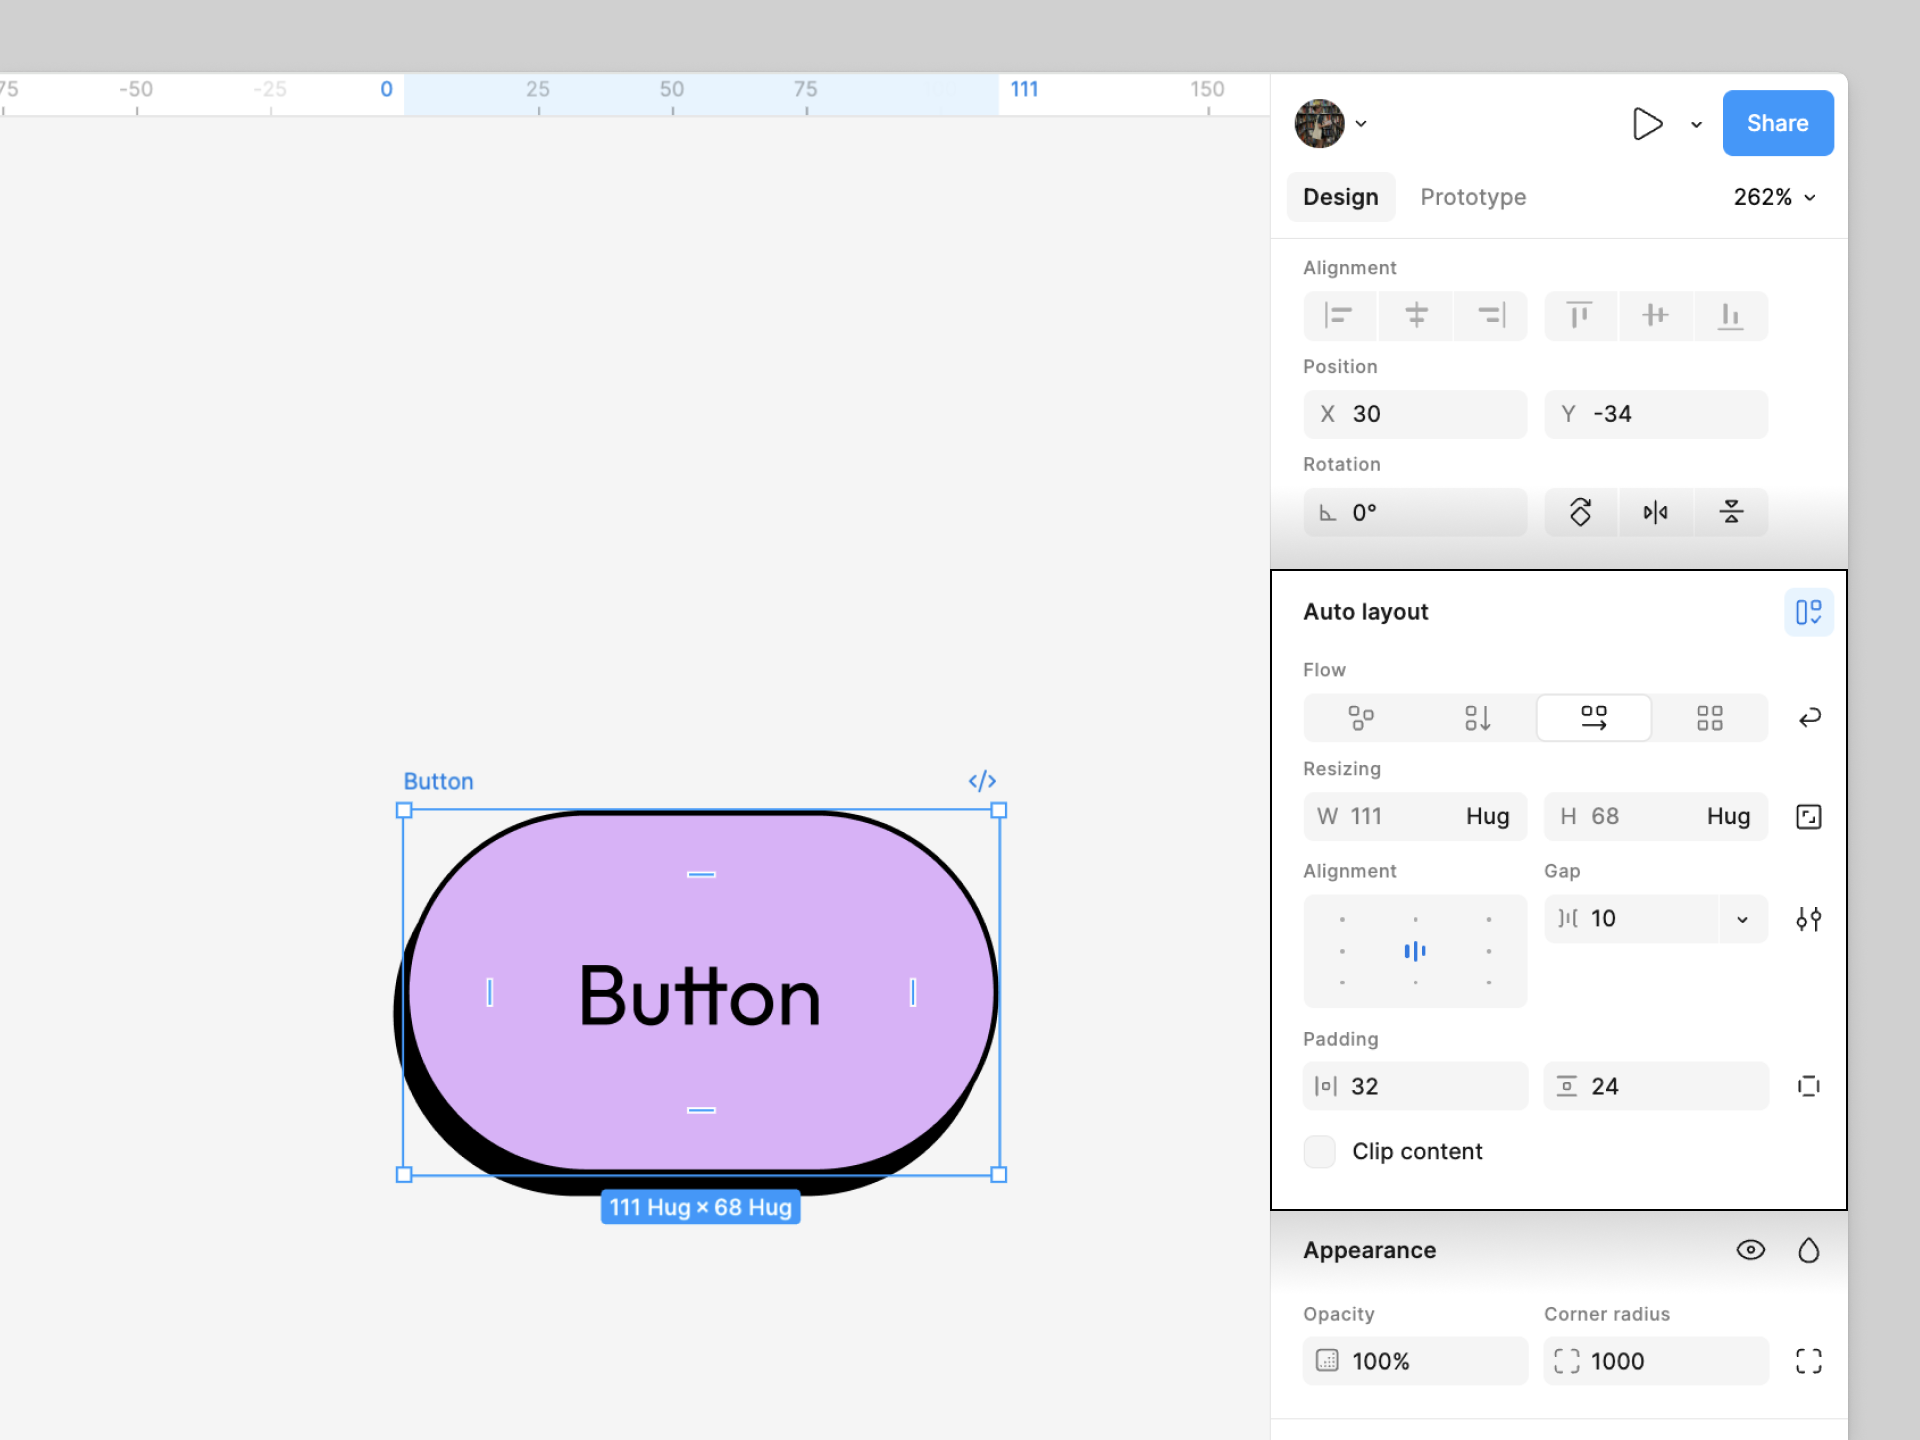Open dropdown next to play button

click(x=1696, y=124)
